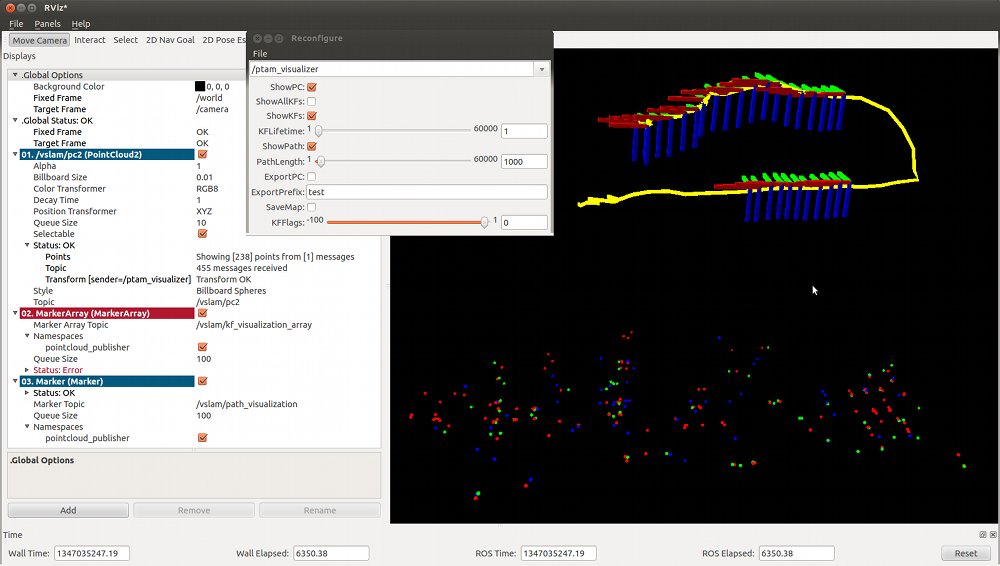Open File menu in Reconfigure window
The image size is (1000, 566).
click(x=260, y=53)
